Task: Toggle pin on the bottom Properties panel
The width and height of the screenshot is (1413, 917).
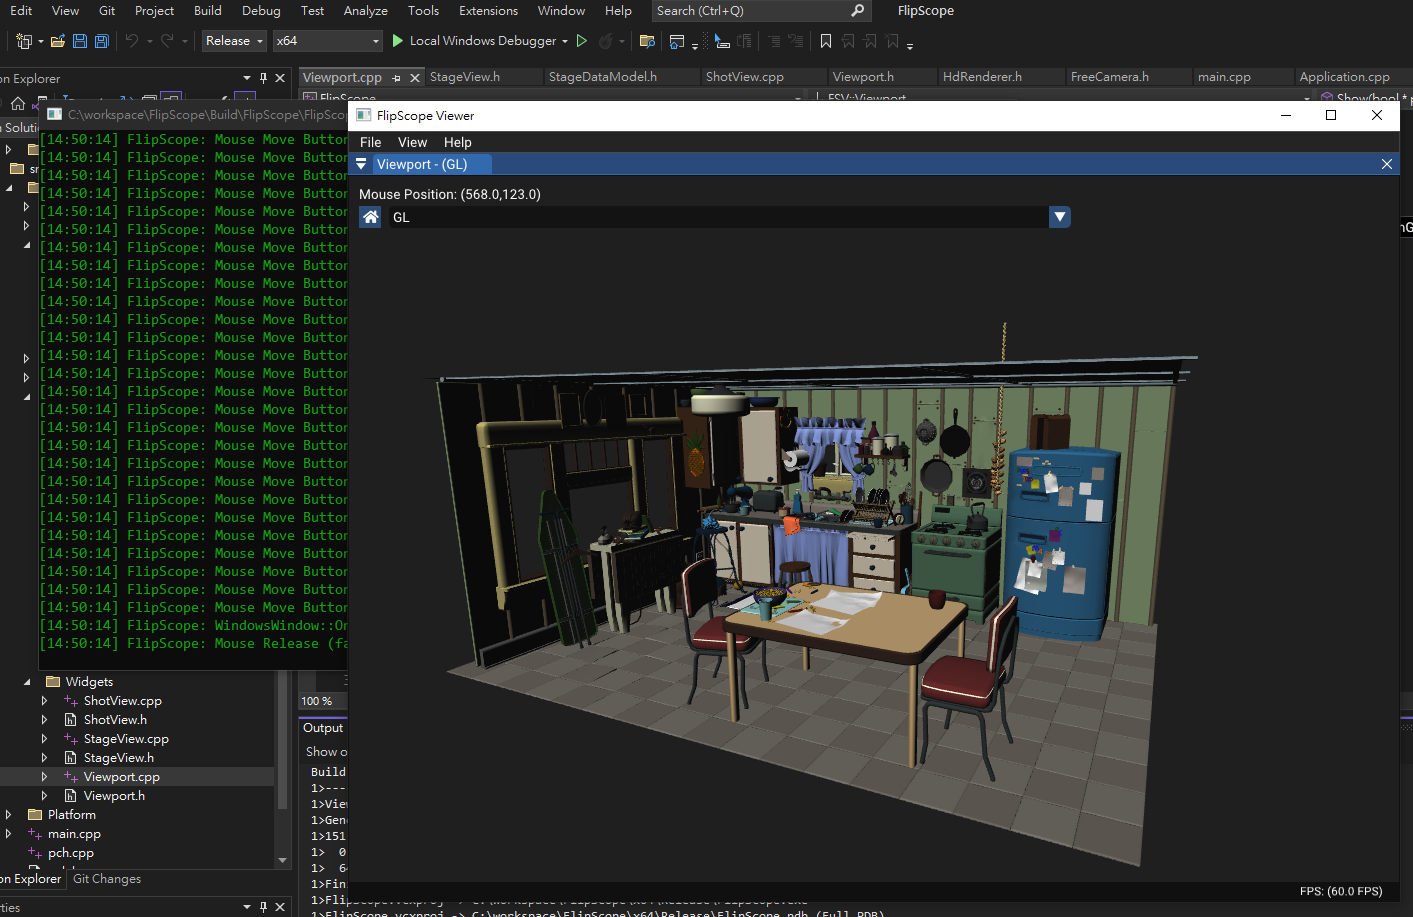Action: coord(263,907)
